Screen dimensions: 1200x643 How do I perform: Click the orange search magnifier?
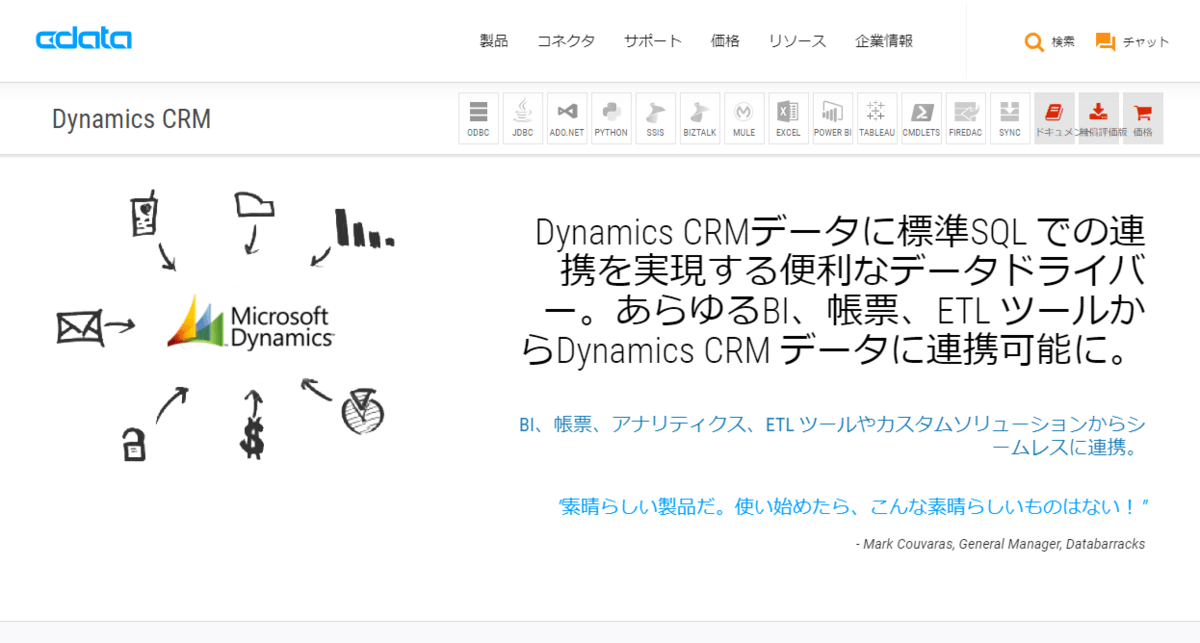pos(1034,42)
